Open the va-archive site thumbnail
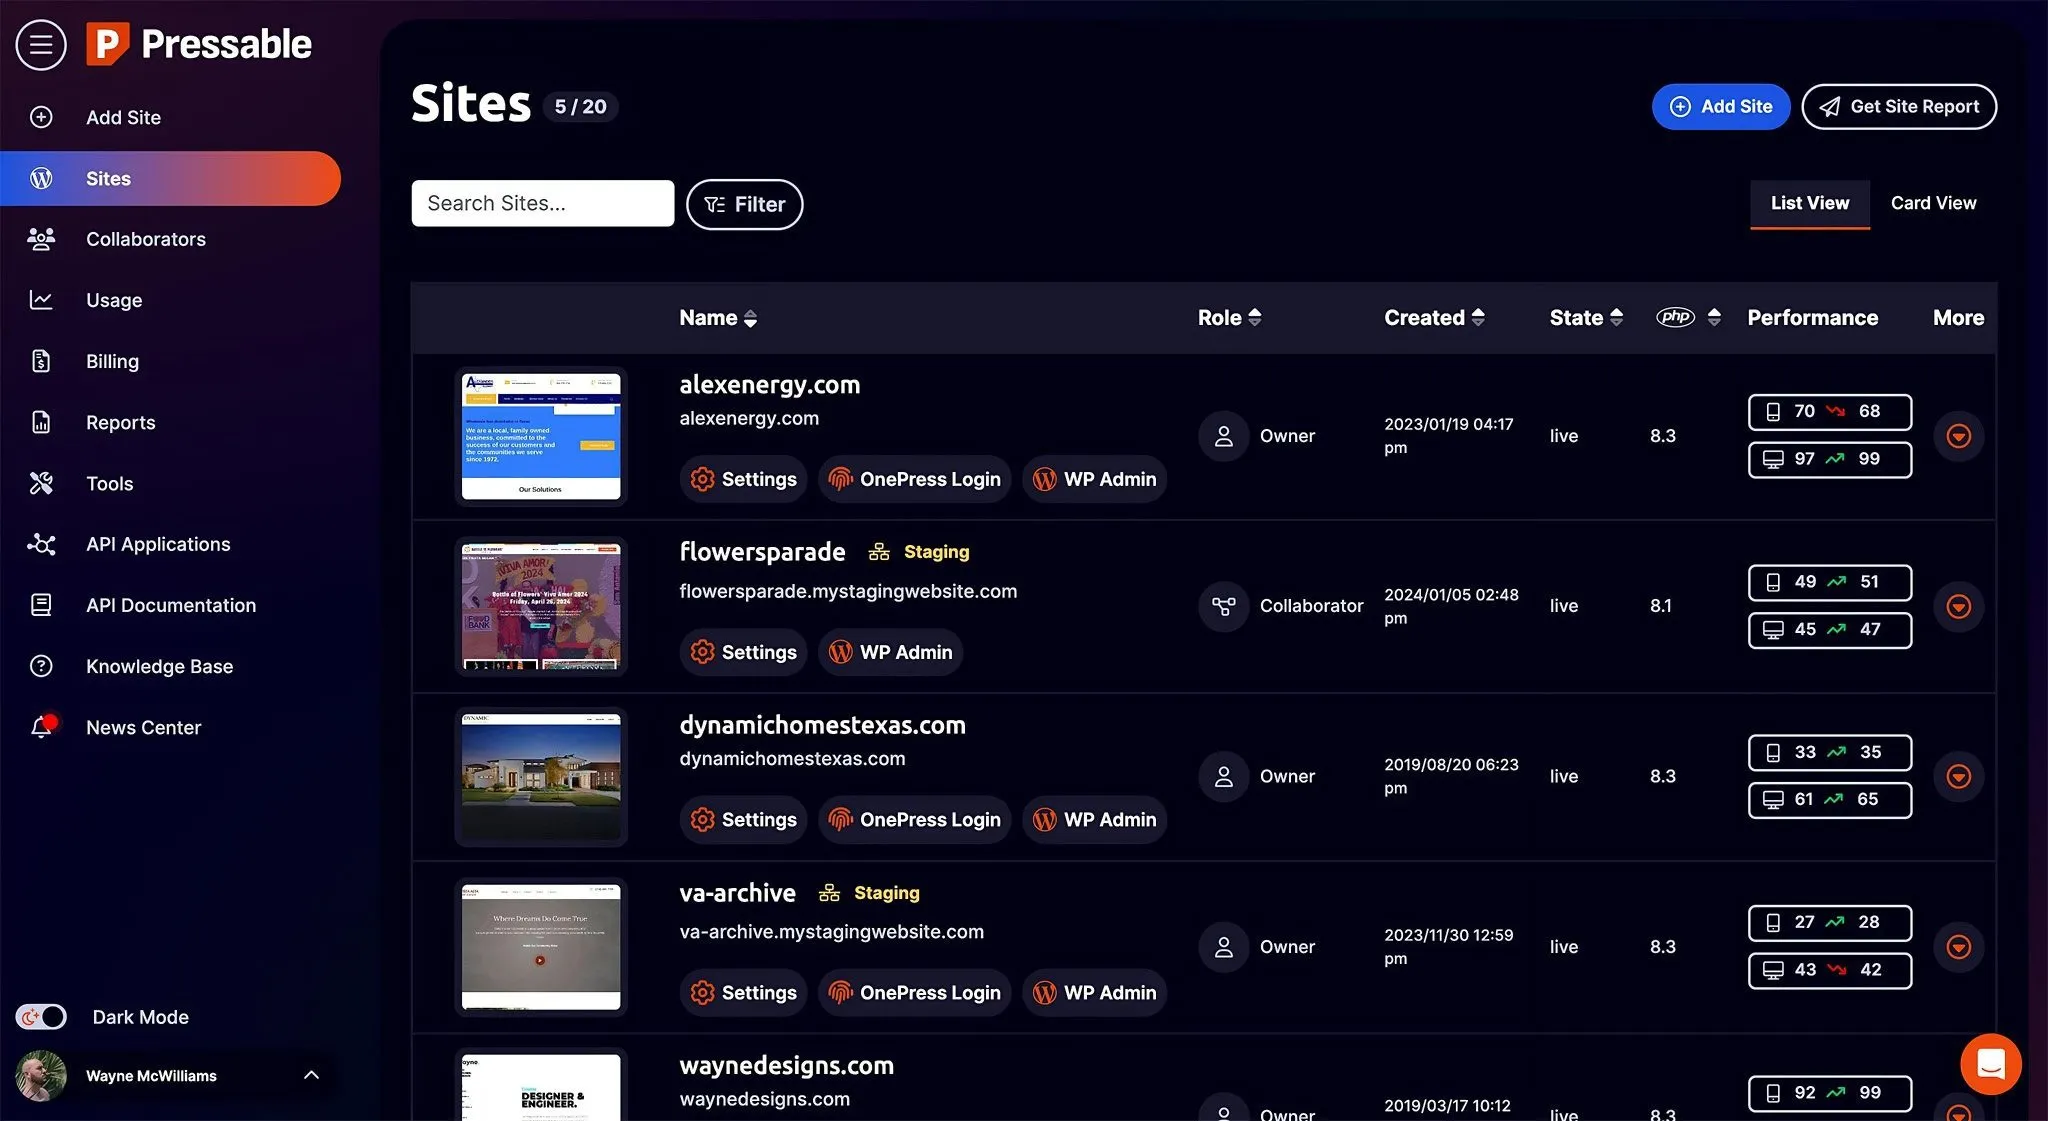The height and width of the screenshot is (1121, 2048). coord(541,947)
